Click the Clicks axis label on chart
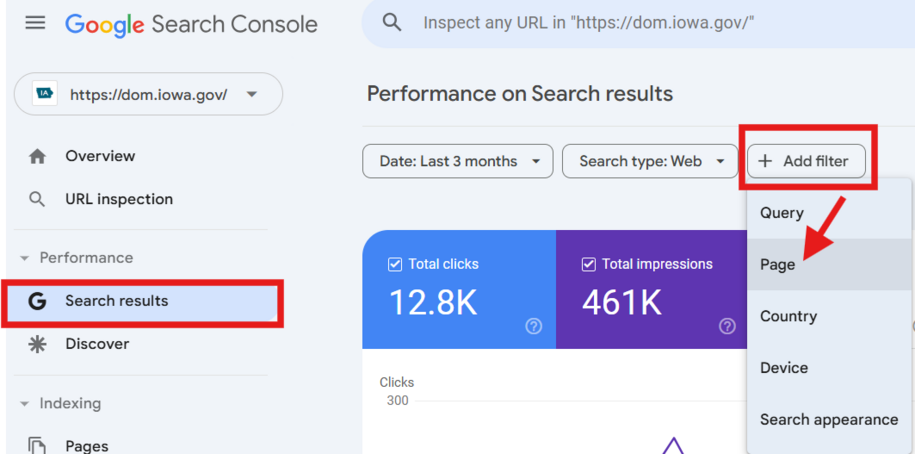 (x=397, y=383)
